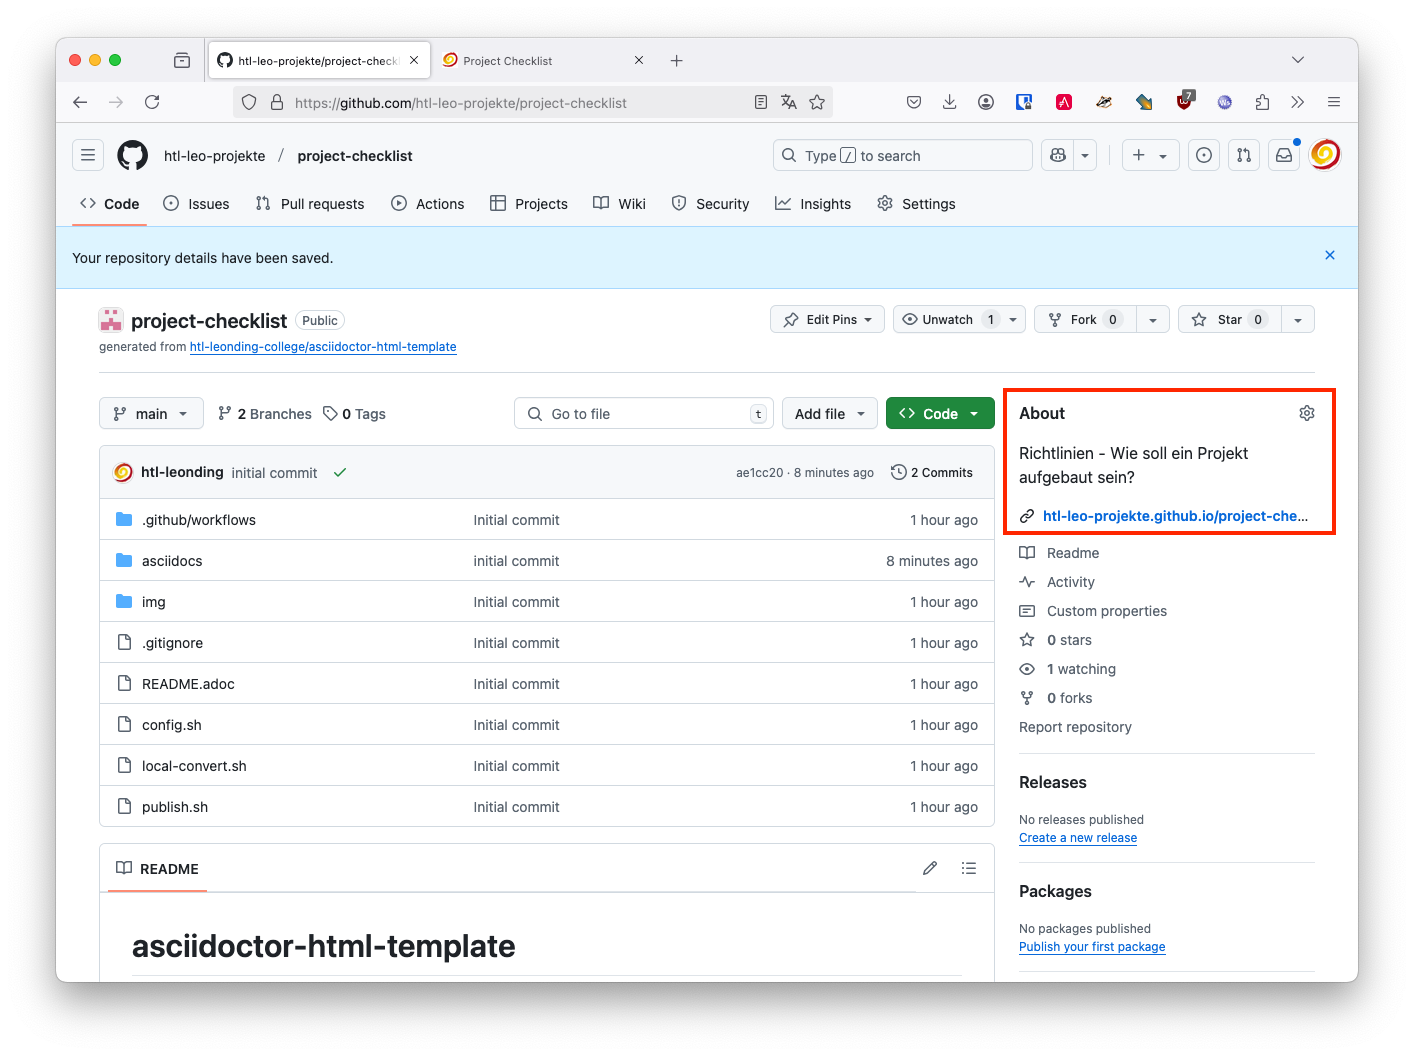Edit About settings gear icon
The height and width of the screenshot is (1056, 1414).
coord(1307,413)
